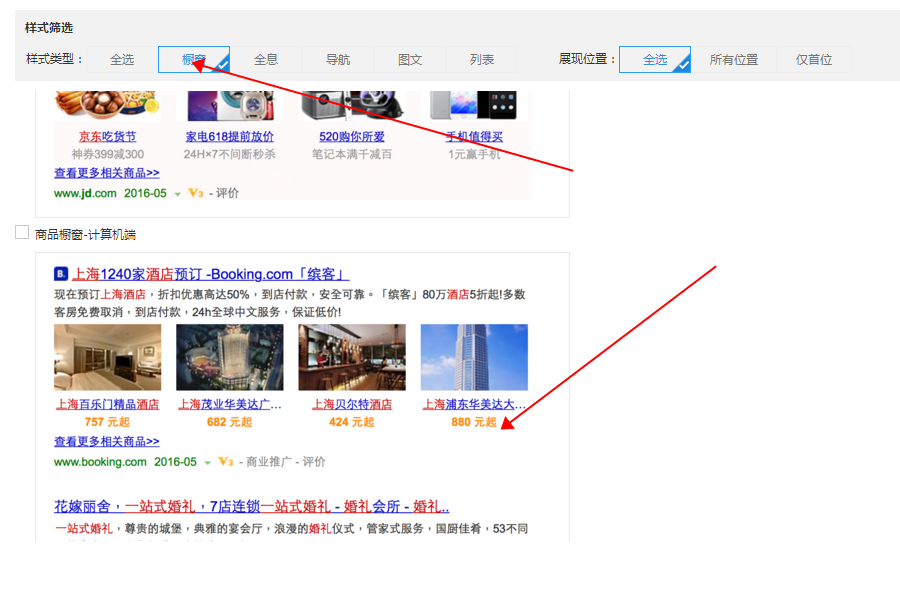This screenshot has width=900, height=595.
Task: Click the V3 badge in the JD ad
Action: click(x=196, y=193)
